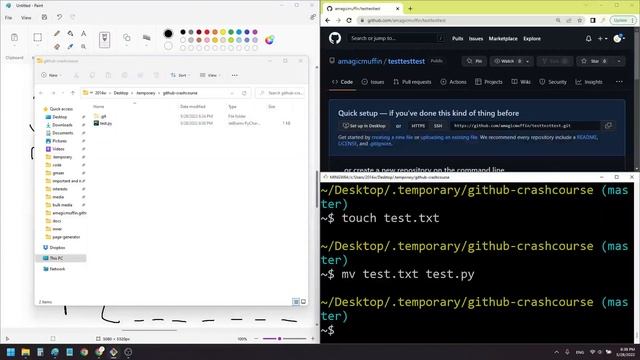The height and width of the screenshot is (360, 640).
Task: Open the amagicmuffin profile link
Action: point(360,61)
